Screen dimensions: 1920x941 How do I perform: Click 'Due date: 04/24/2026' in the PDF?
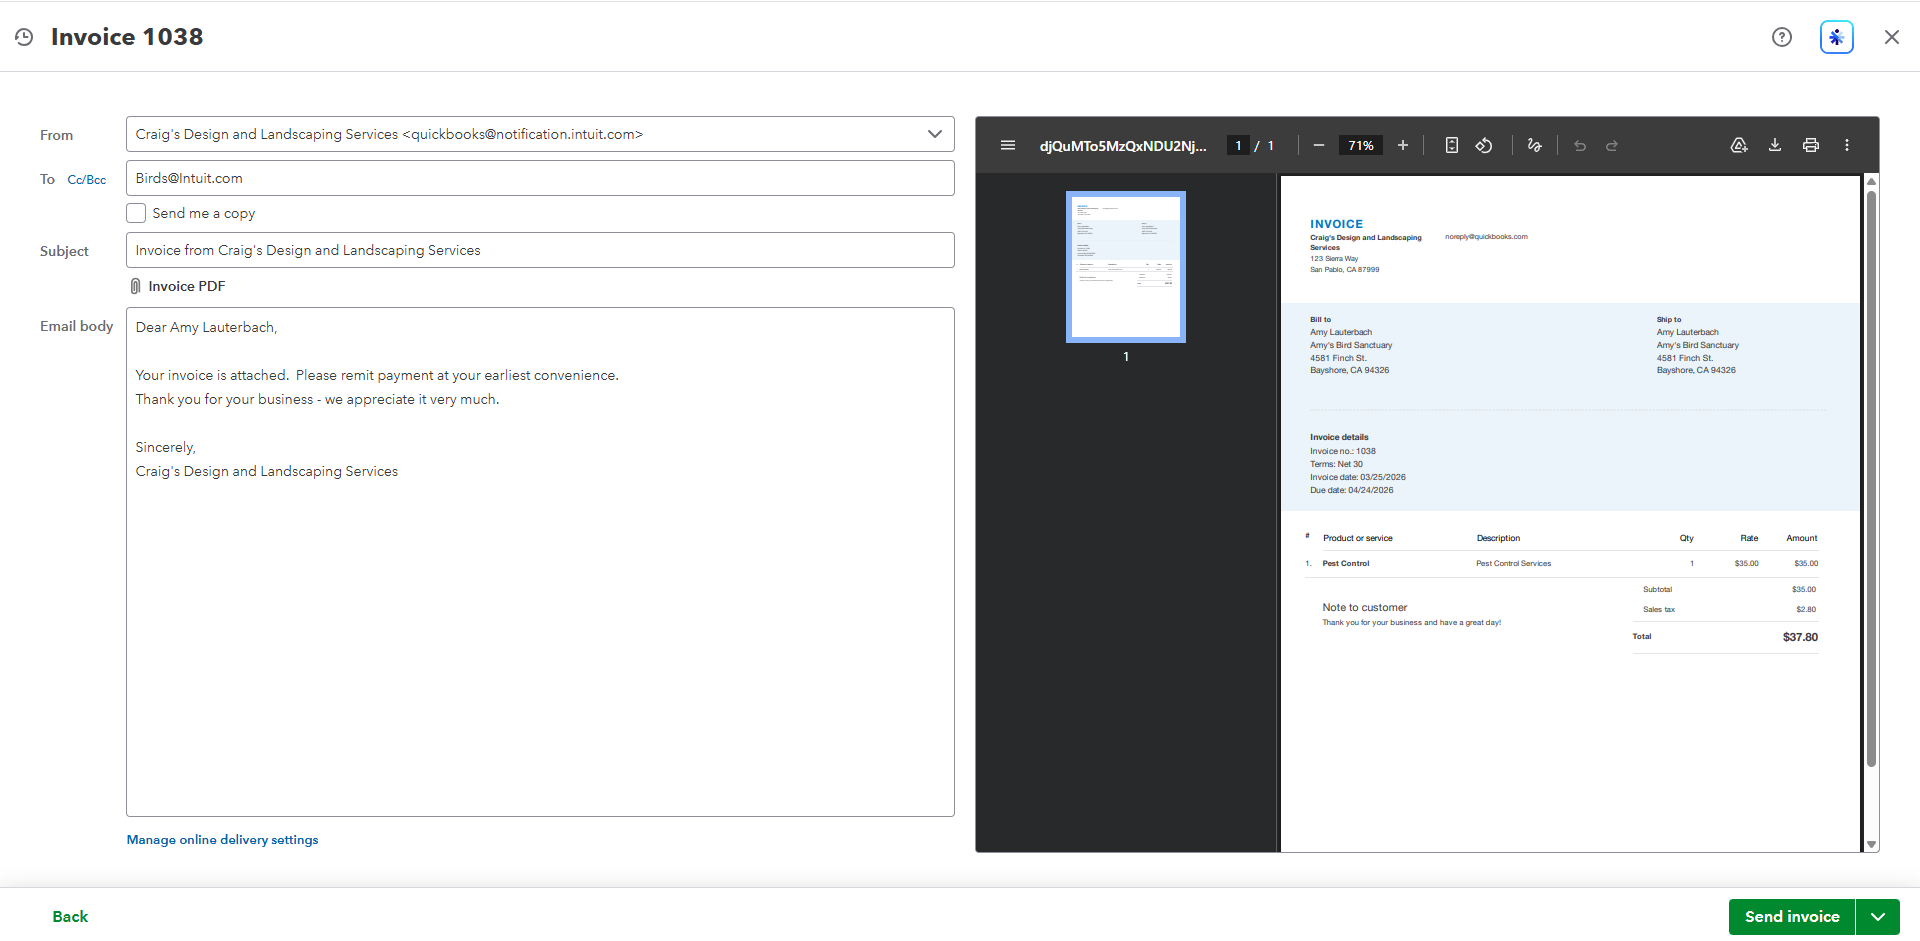1352,490
